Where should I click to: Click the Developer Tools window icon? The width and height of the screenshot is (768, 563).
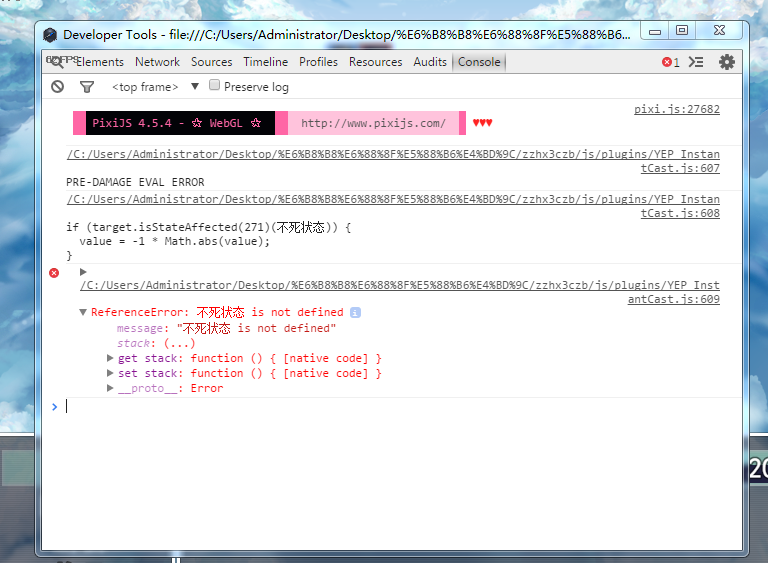[50, 35]
